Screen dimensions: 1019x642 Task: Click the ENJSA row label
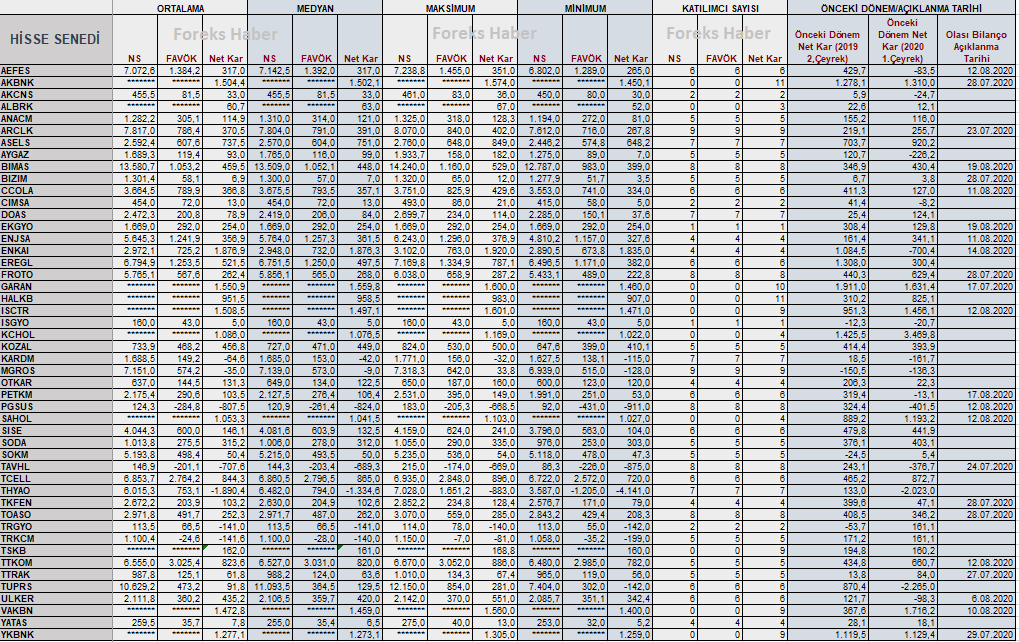click(x=56, y=239)
